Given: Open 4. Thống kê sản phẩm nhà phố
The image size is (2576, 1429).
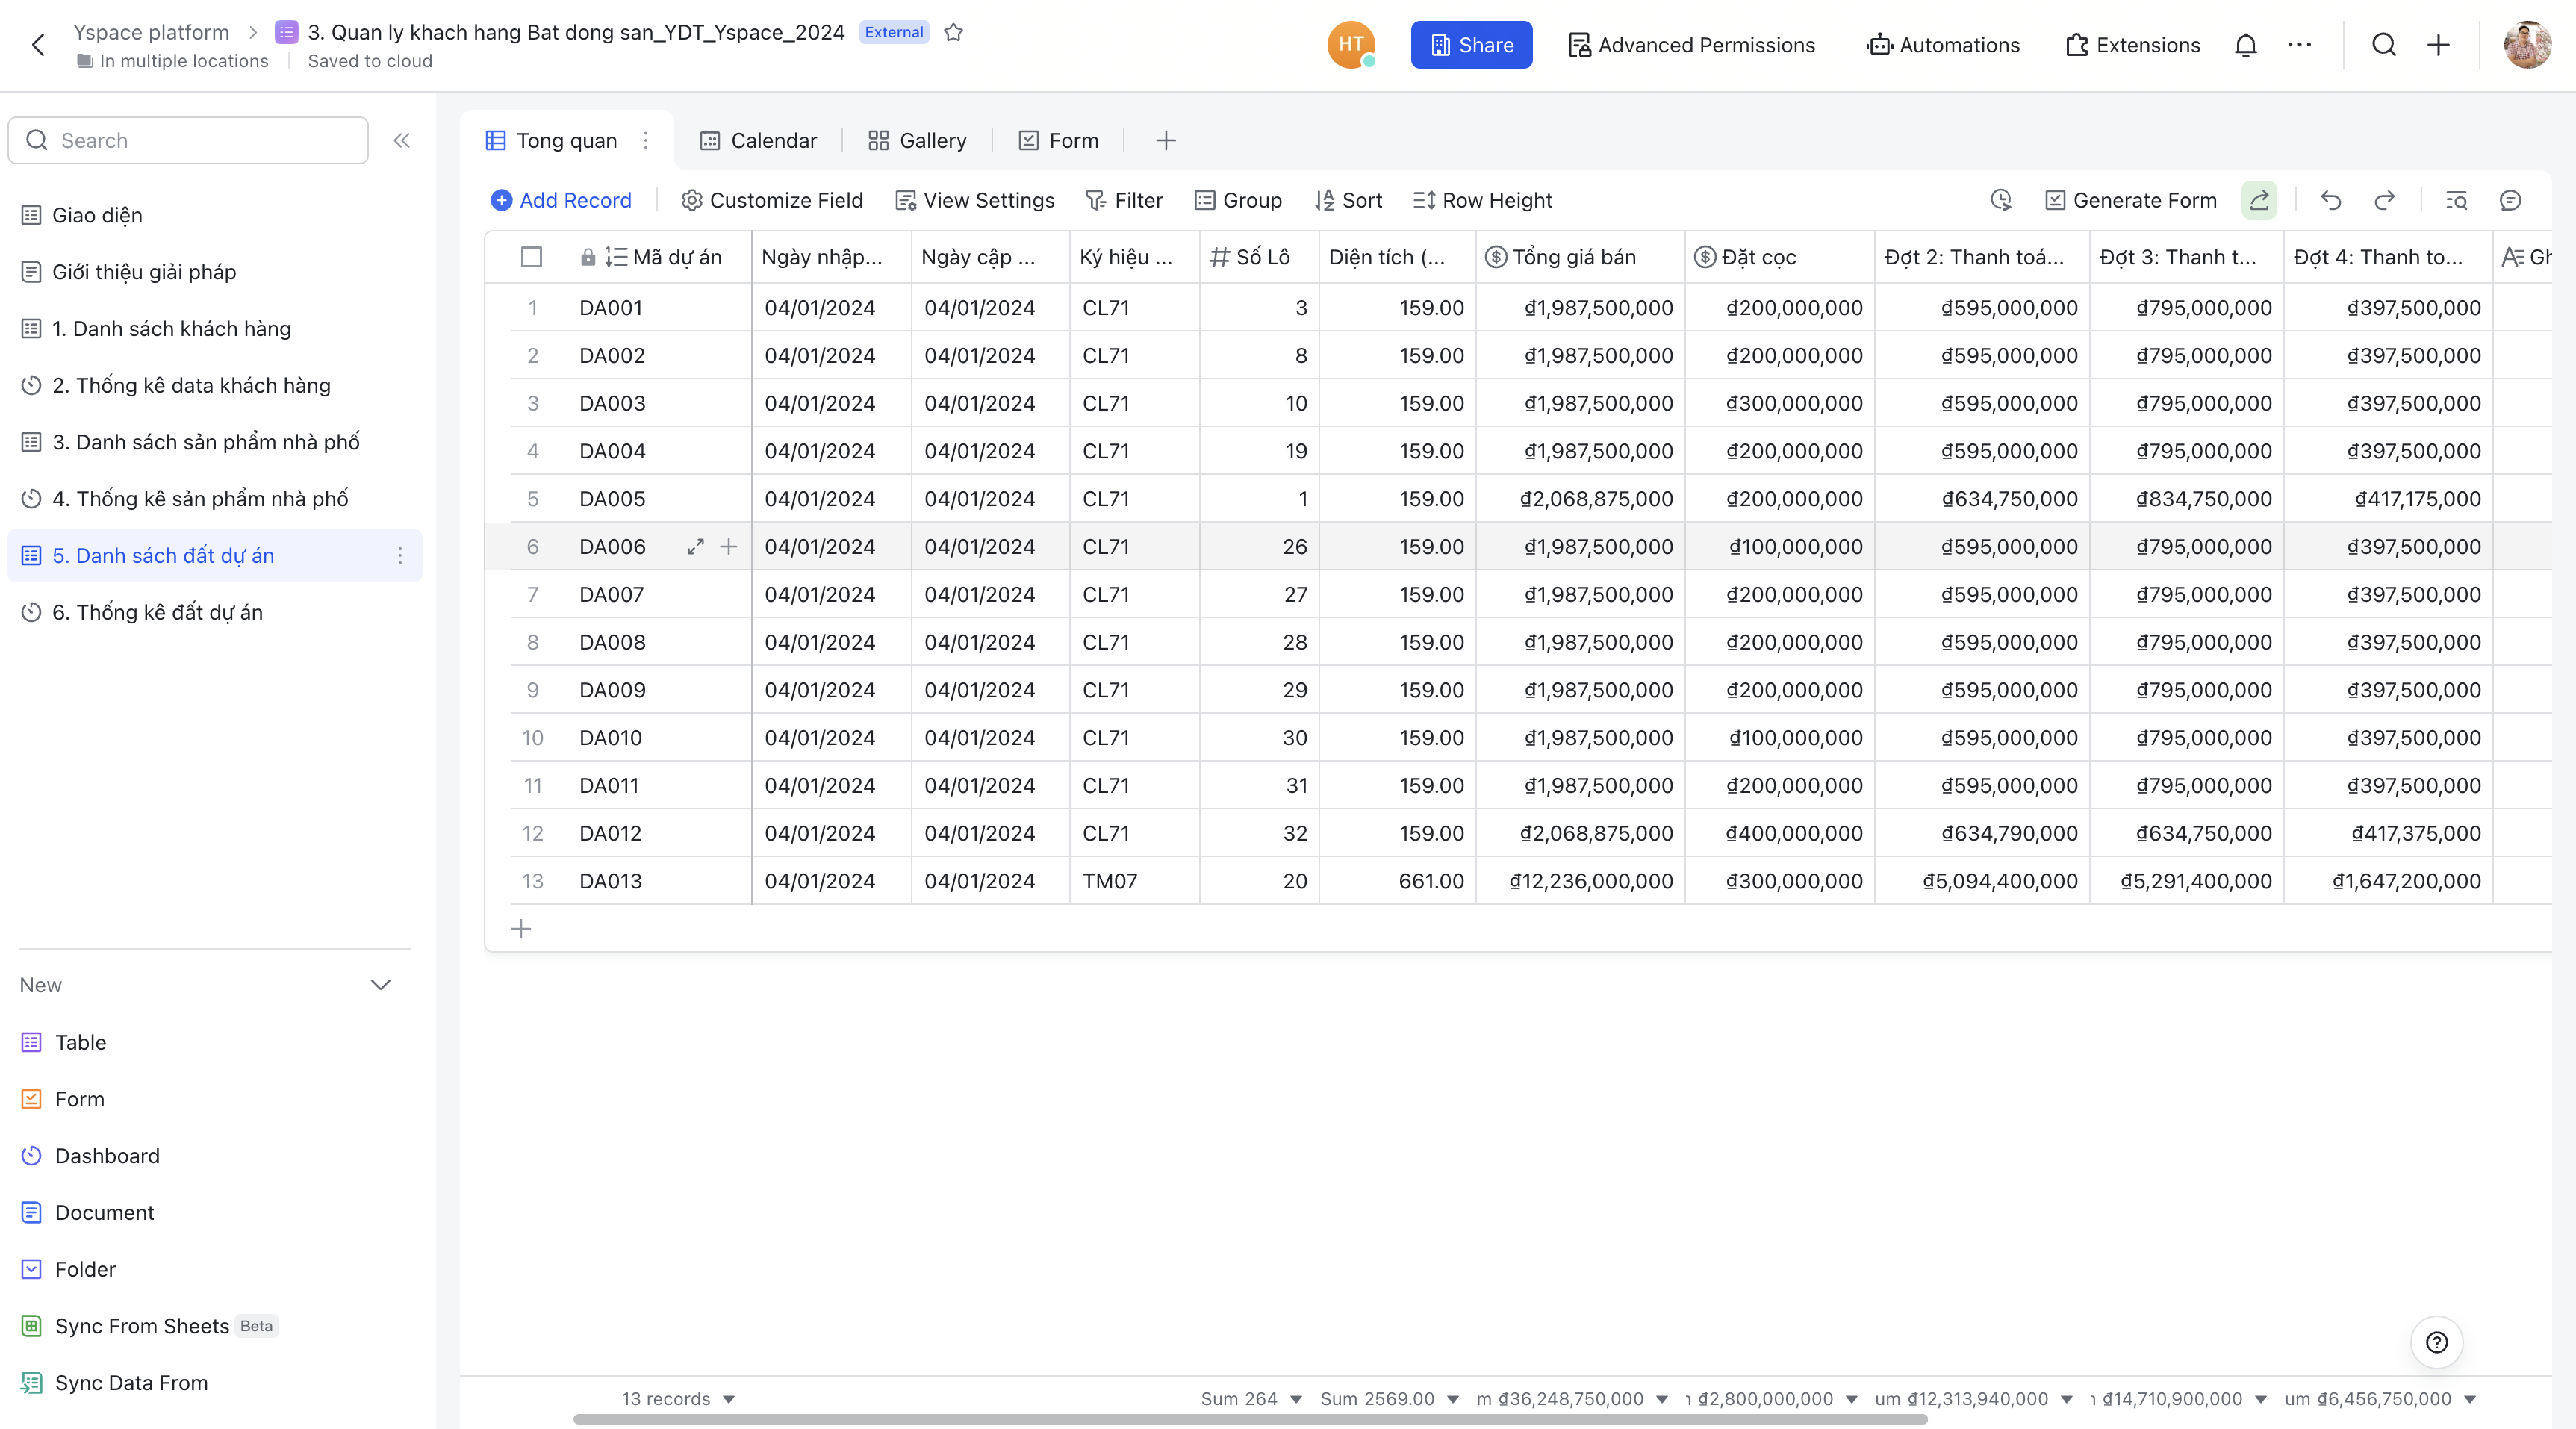Looking at the screenshot, I should point(214,498).
